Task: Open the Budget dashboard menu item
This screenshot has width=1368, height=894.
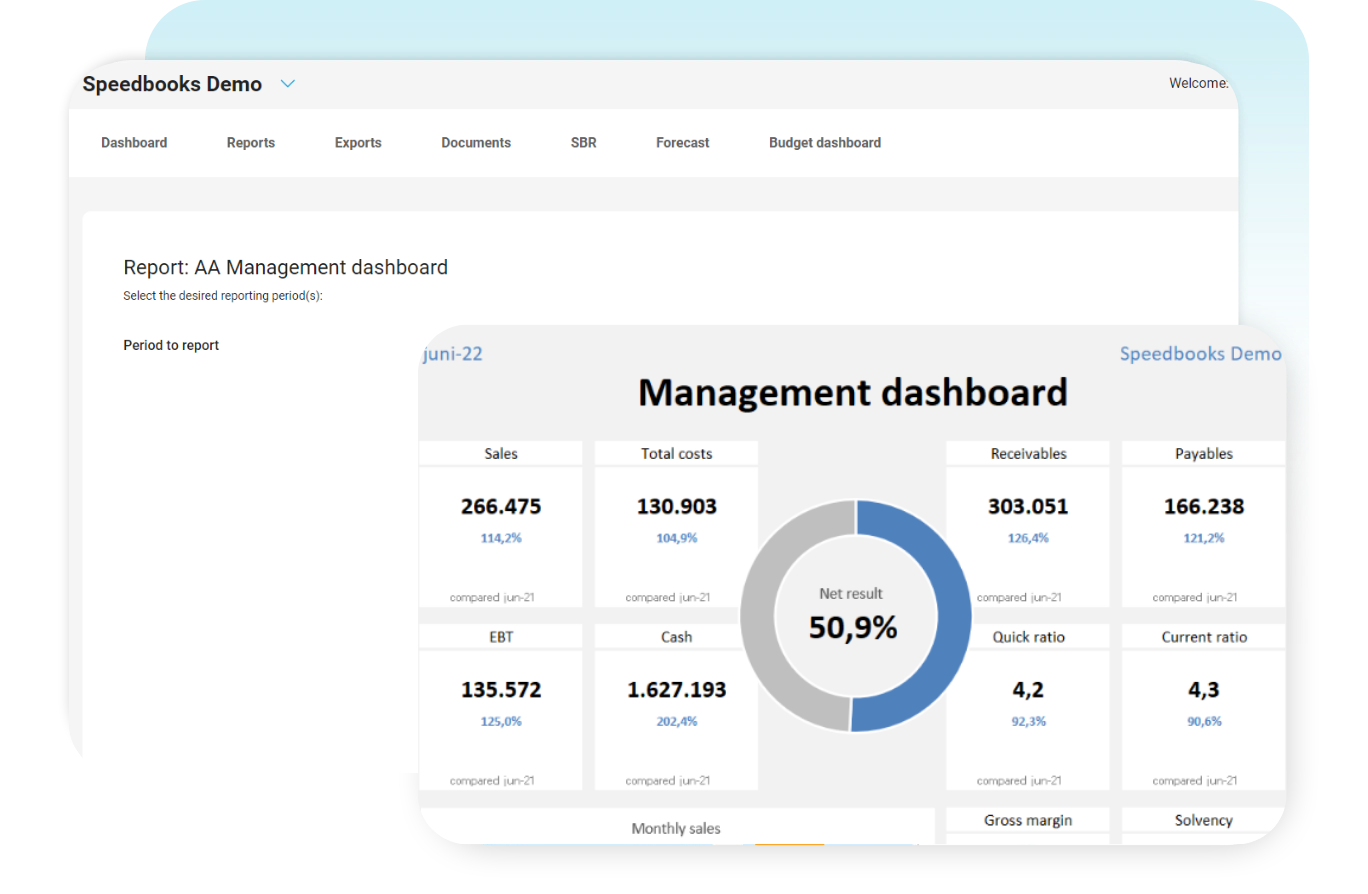Action: click(825, 143)
